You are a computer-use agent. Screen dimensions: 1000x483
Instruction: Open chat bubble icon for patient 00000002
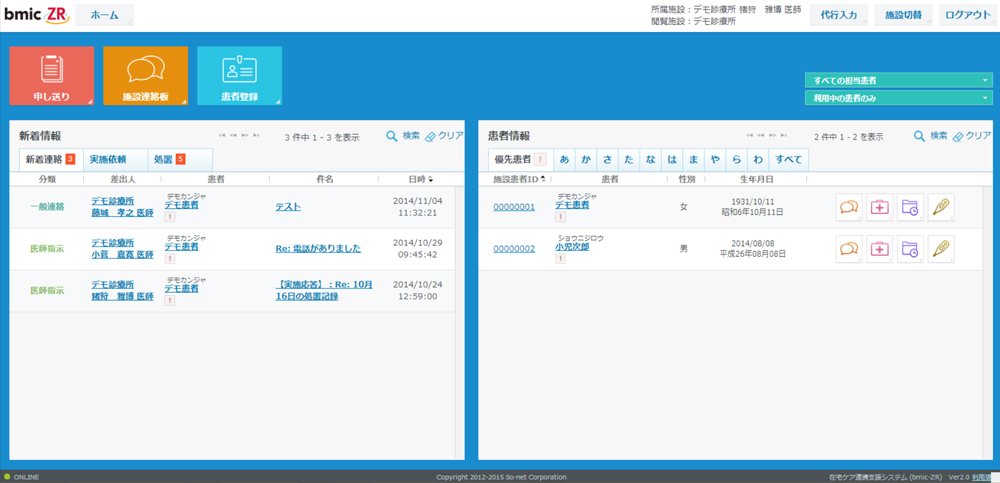(849, 249)
